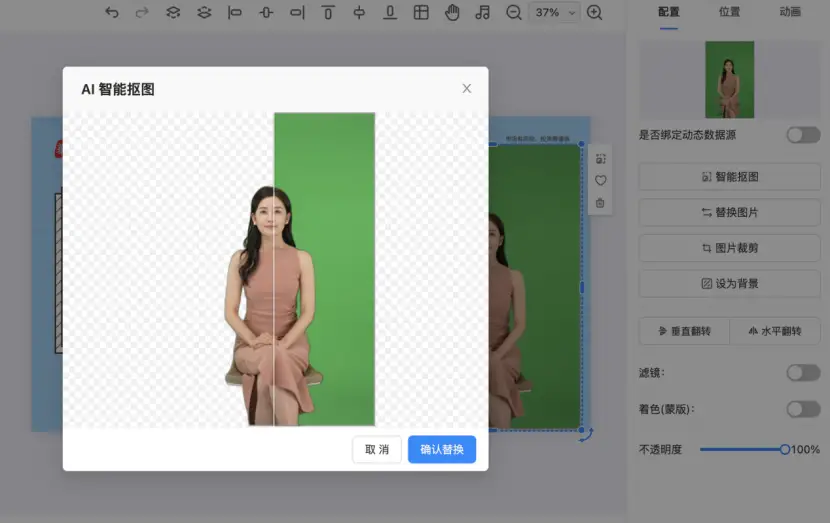Switch to the 位置 tab
830x523 pixels.
point(729,12)
